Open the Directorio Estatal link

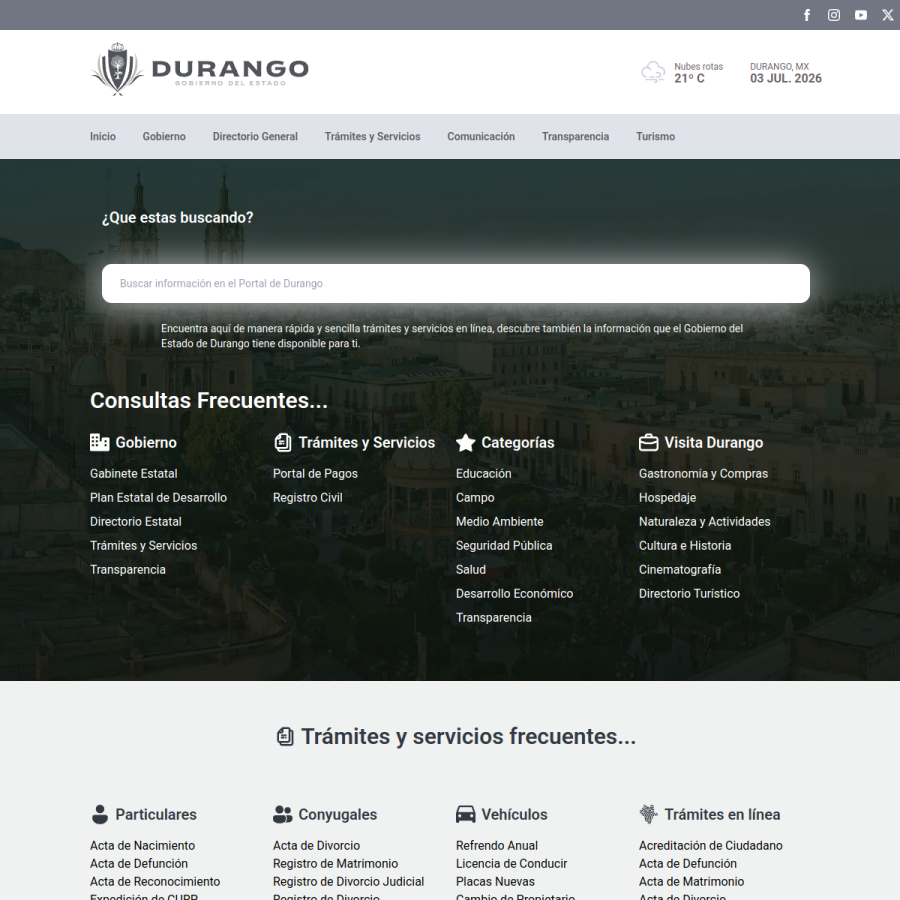tap(135, 522)
